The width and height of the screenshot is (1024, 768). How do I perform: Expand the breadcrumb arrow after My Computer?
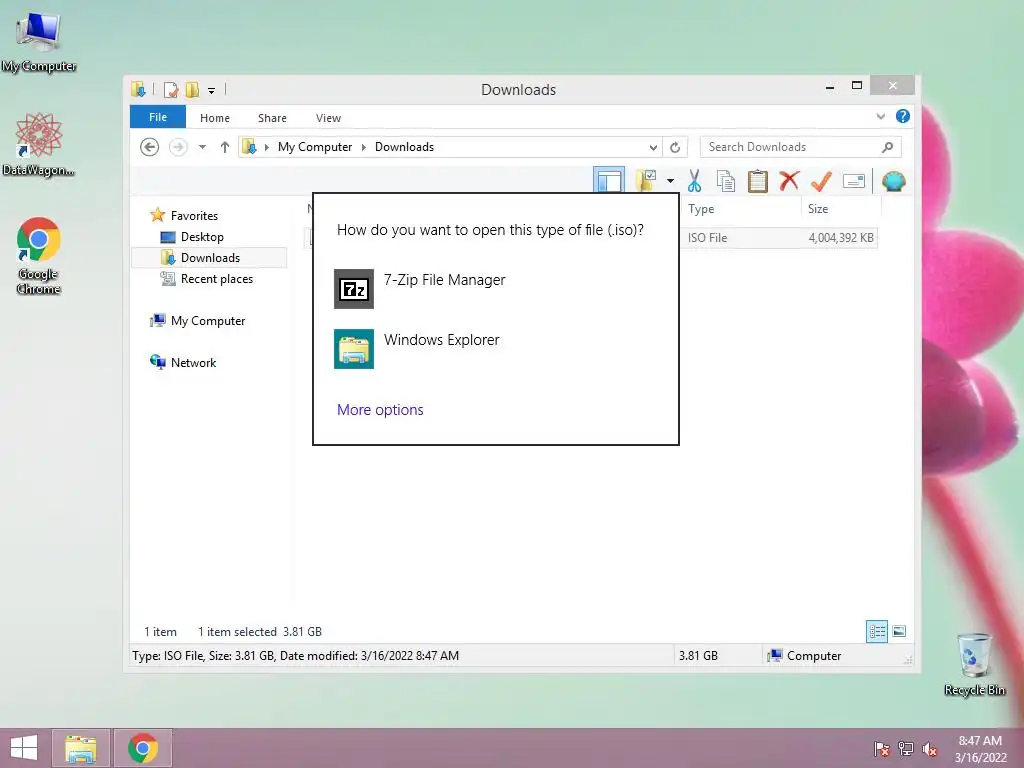[364, 147]
